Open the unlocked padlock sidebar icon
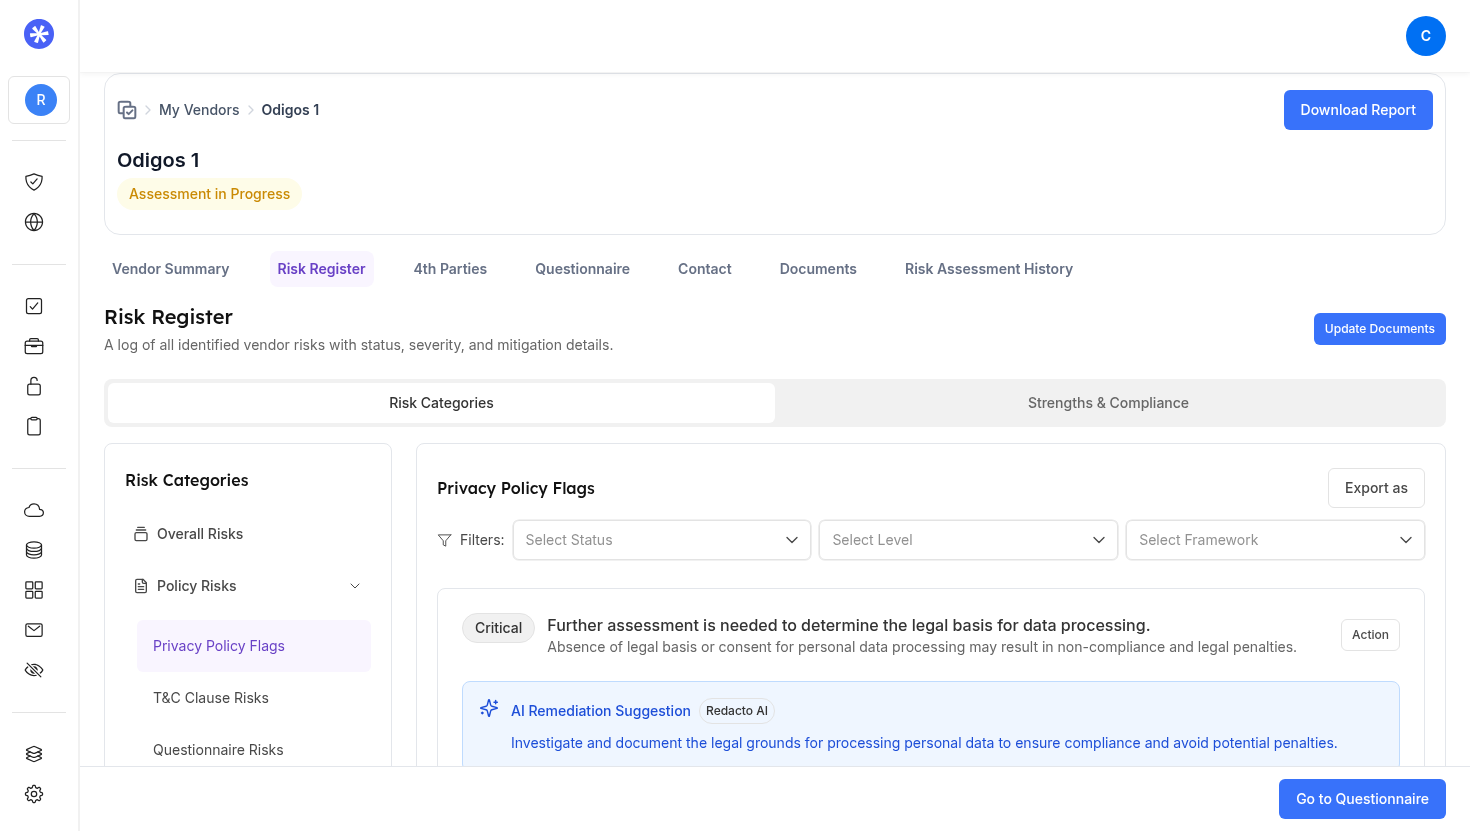This screenshot has height=831, width=1470. [34, 386]
